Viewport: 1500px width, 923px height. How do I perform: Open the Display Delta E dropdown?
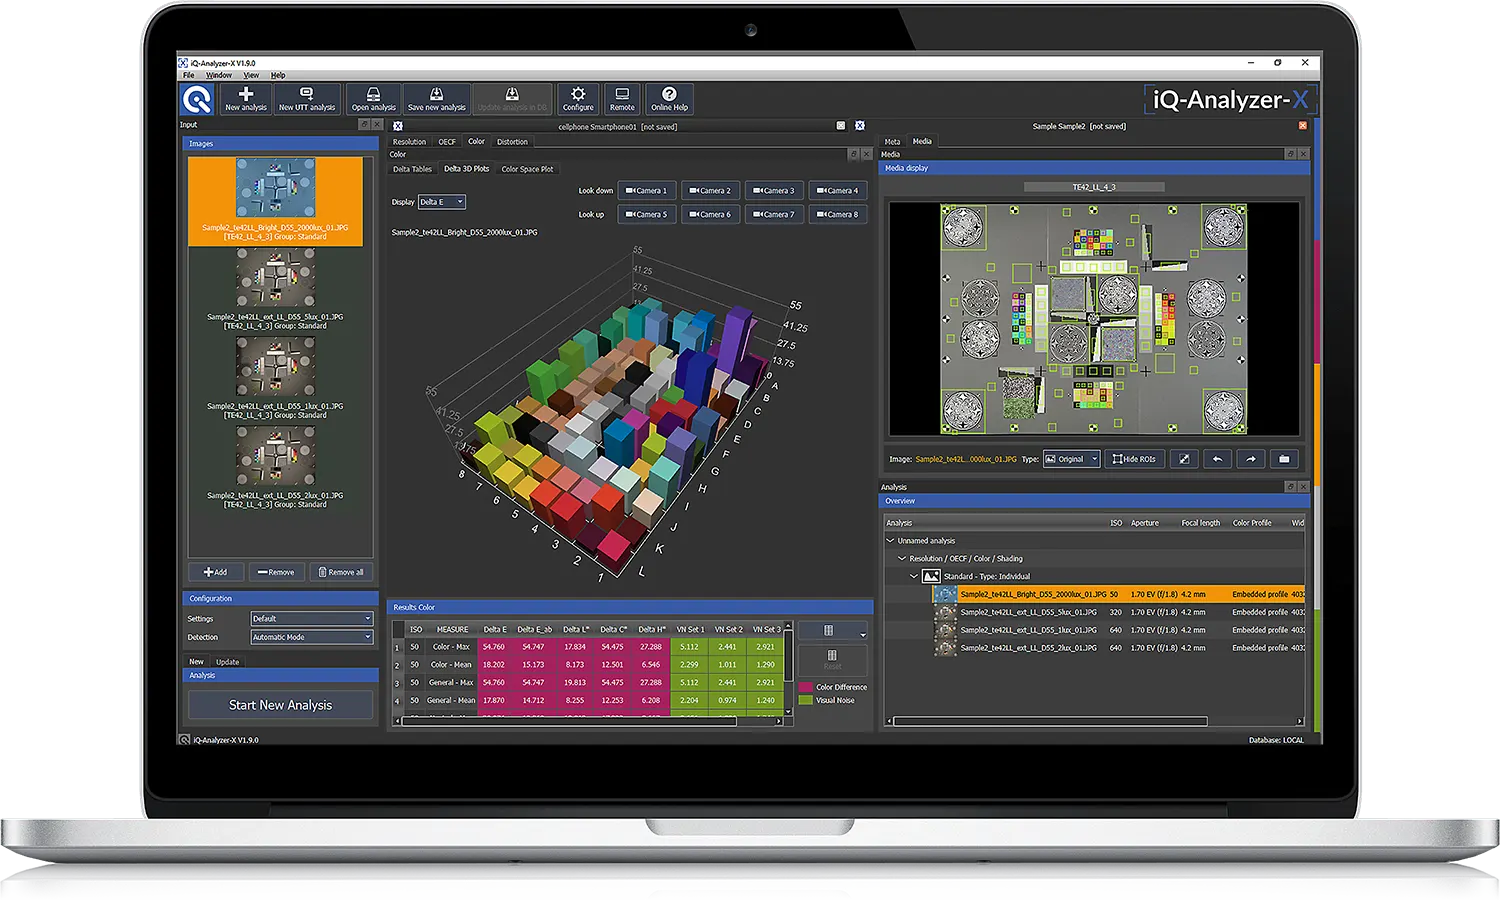pyautogui.click(x=442, y=202)
